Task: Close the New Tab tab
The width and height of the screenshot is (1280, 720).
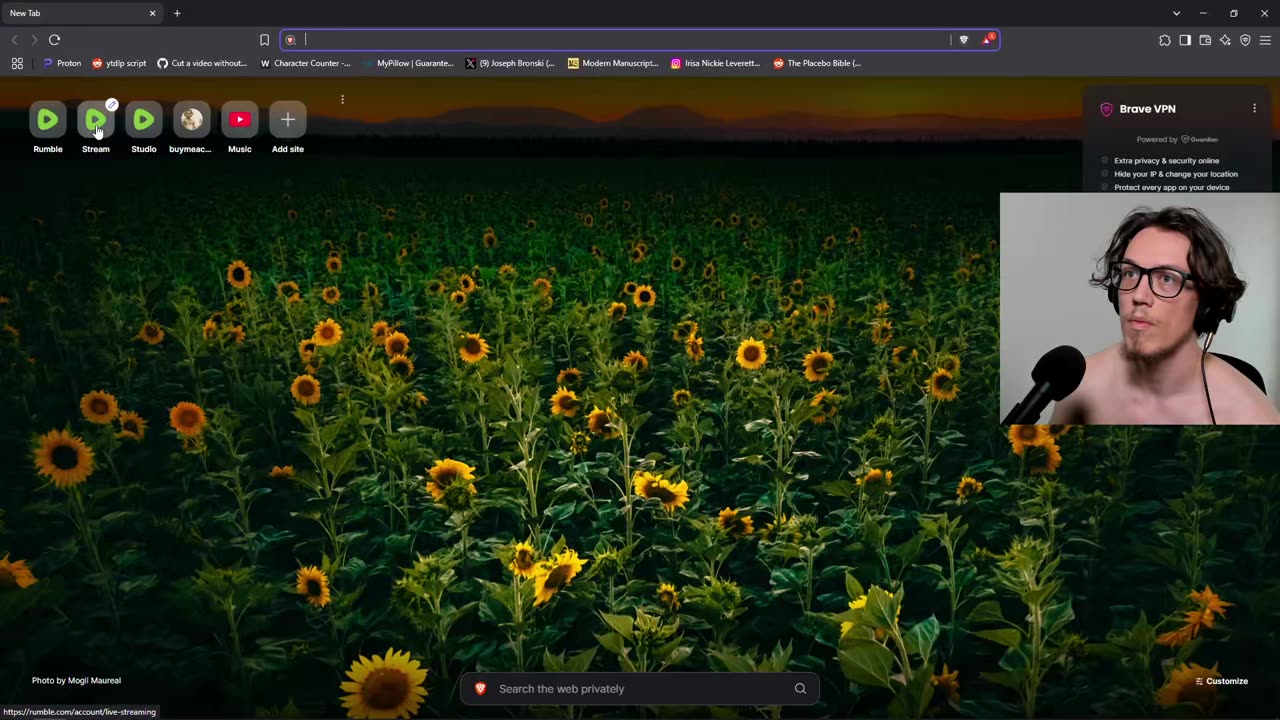Action: pyautogui.click(x=152, y=13)
